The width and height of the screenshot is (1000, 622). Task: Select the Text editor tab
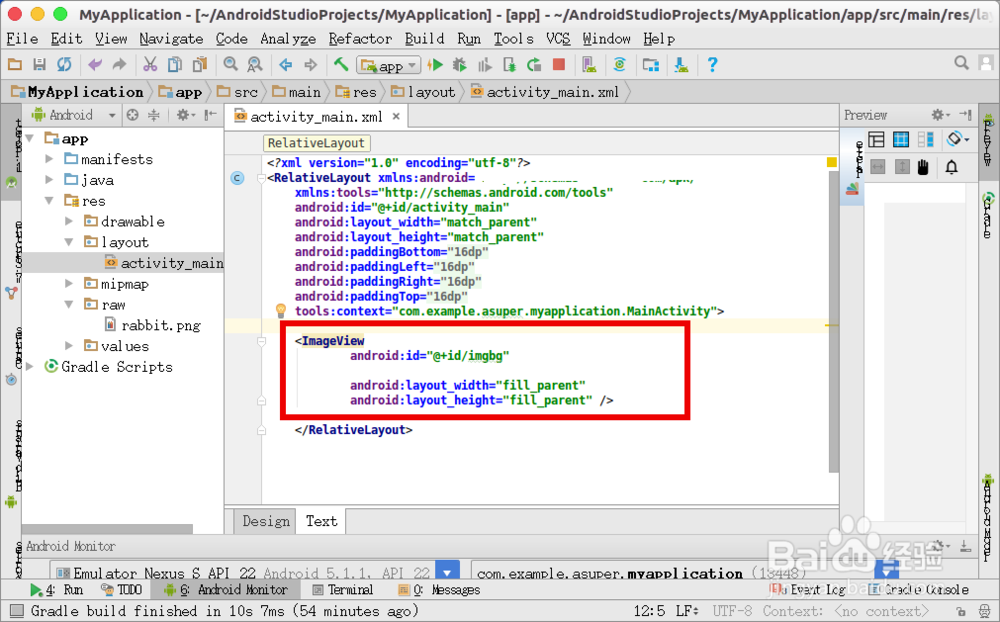click(321, 521)
